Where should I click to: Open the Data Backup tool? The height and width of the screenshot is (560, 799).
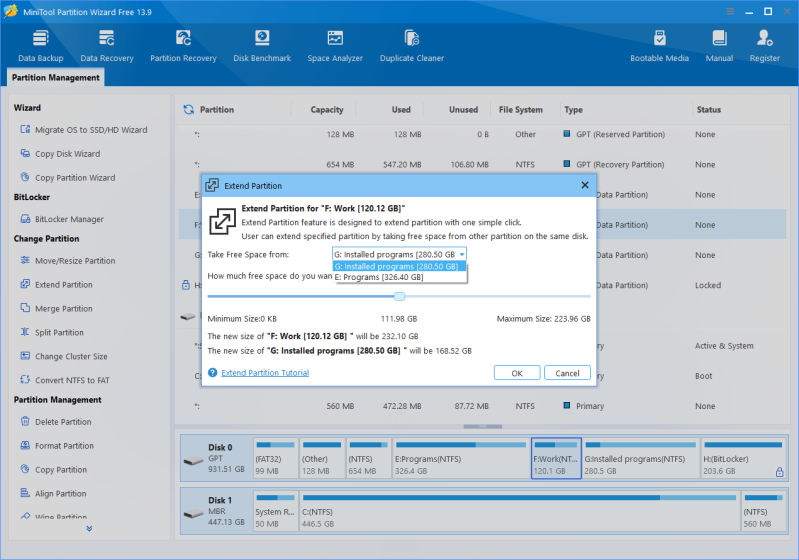(41, 46)
